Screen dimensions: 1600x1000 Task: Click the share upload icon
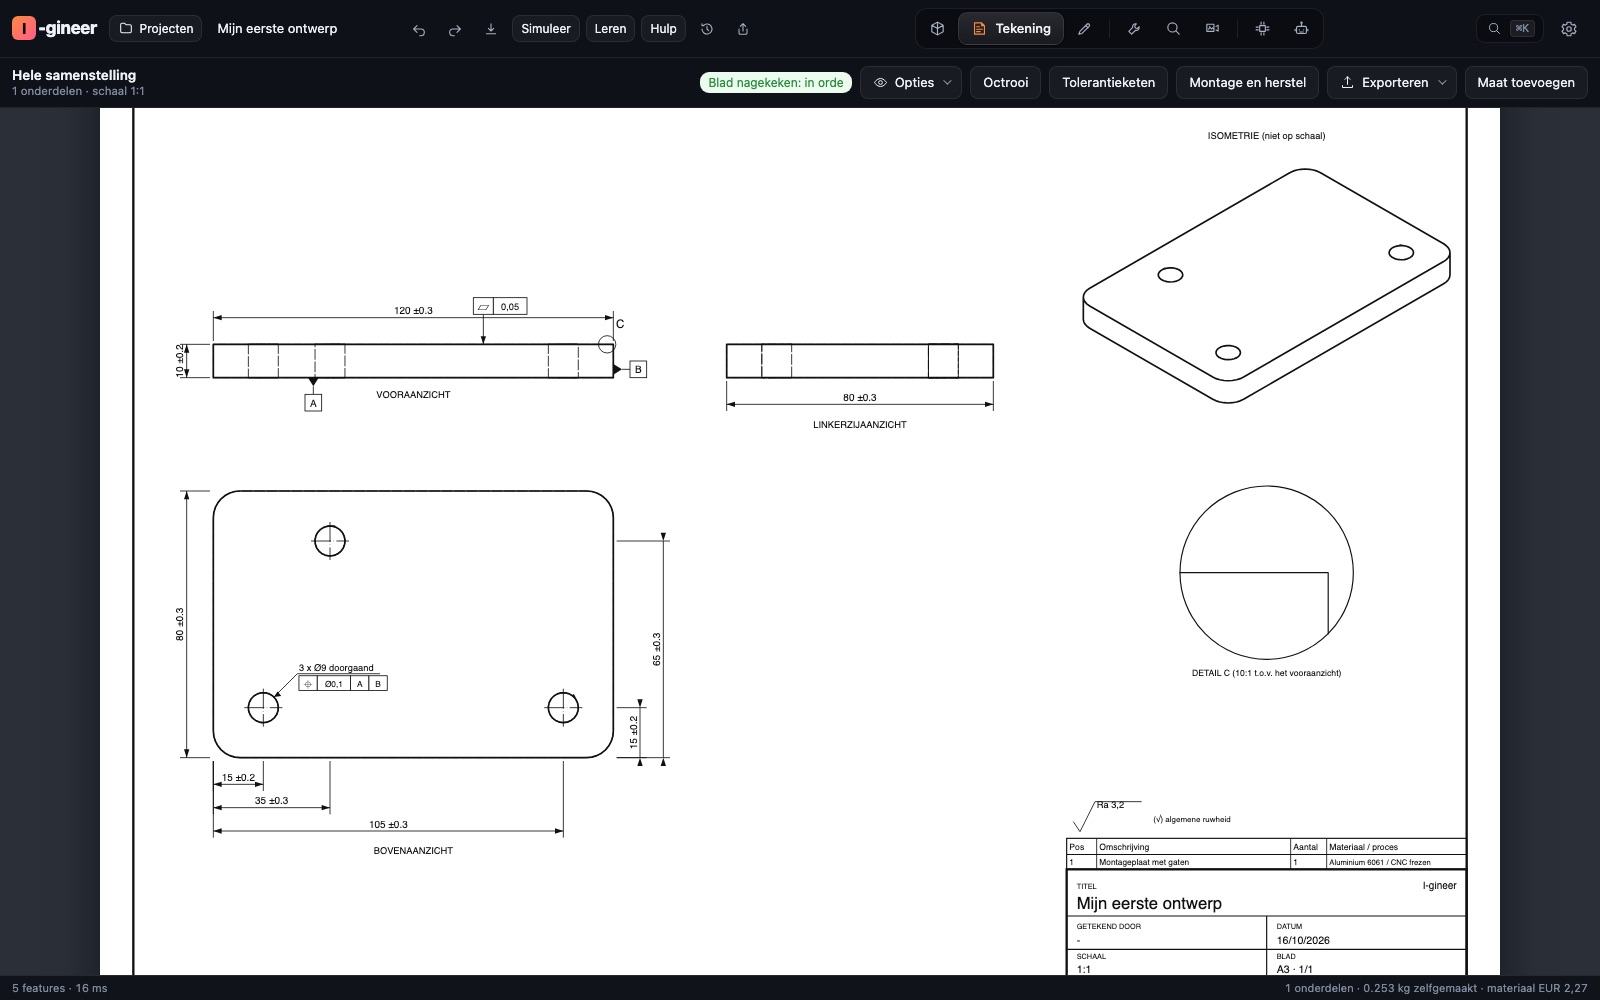point(743,29)
